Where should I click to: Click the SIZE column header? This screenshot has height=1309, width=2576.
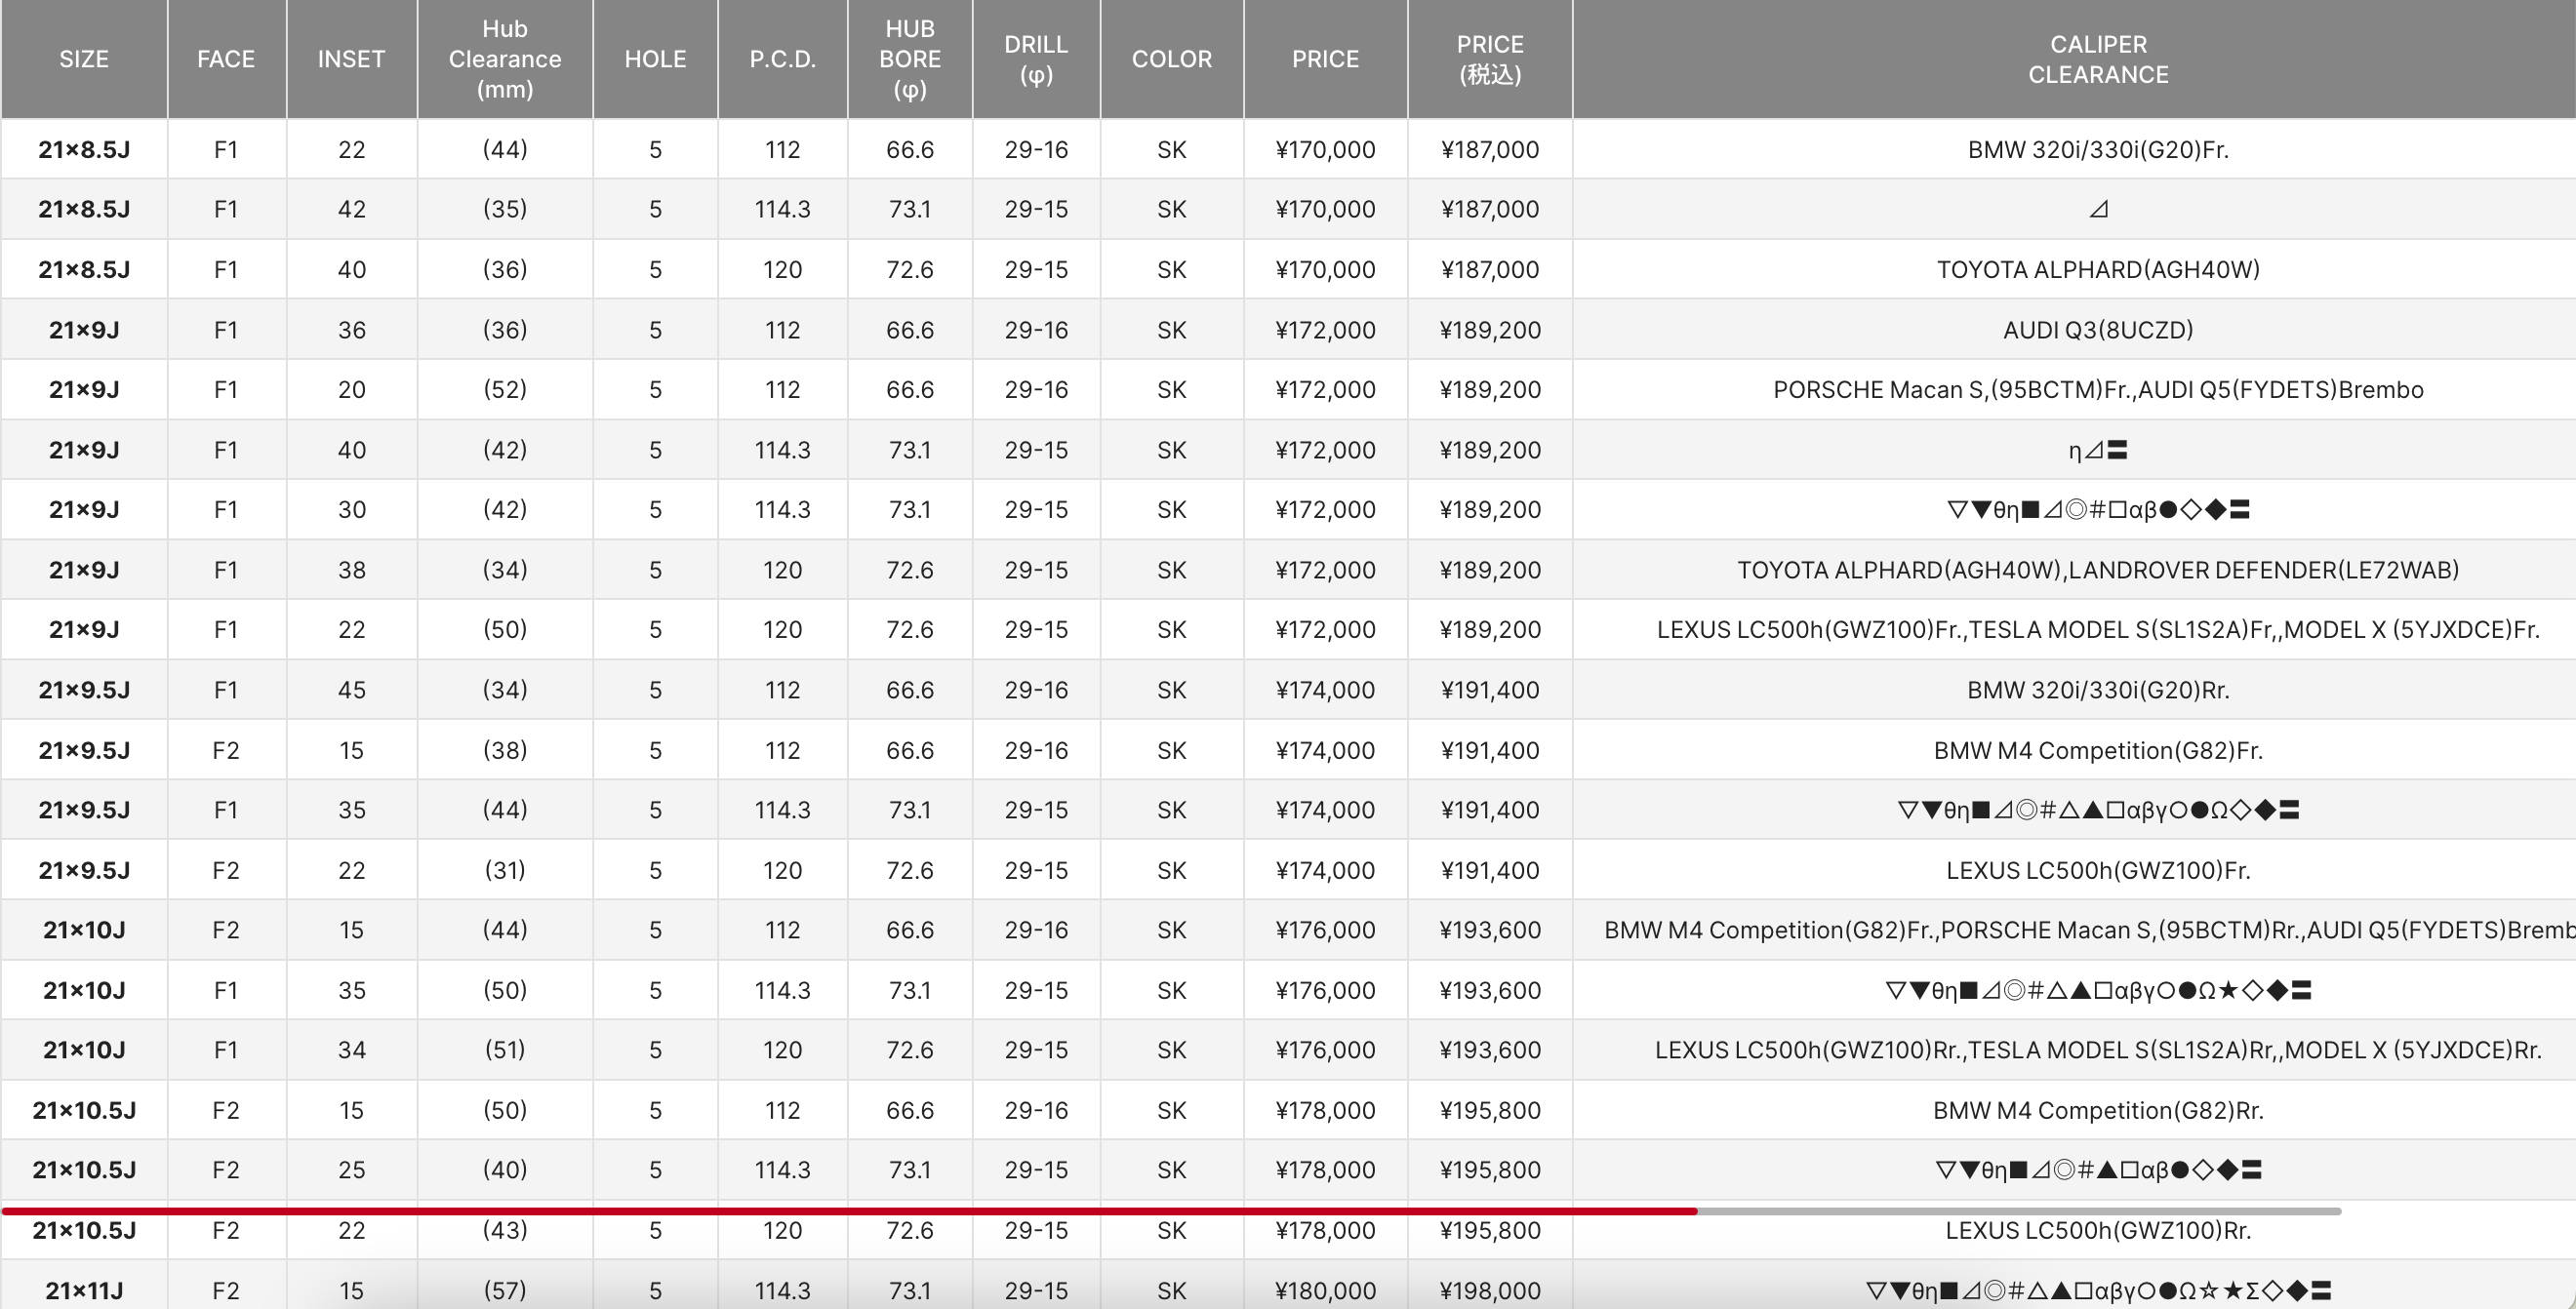click(84, 59)
